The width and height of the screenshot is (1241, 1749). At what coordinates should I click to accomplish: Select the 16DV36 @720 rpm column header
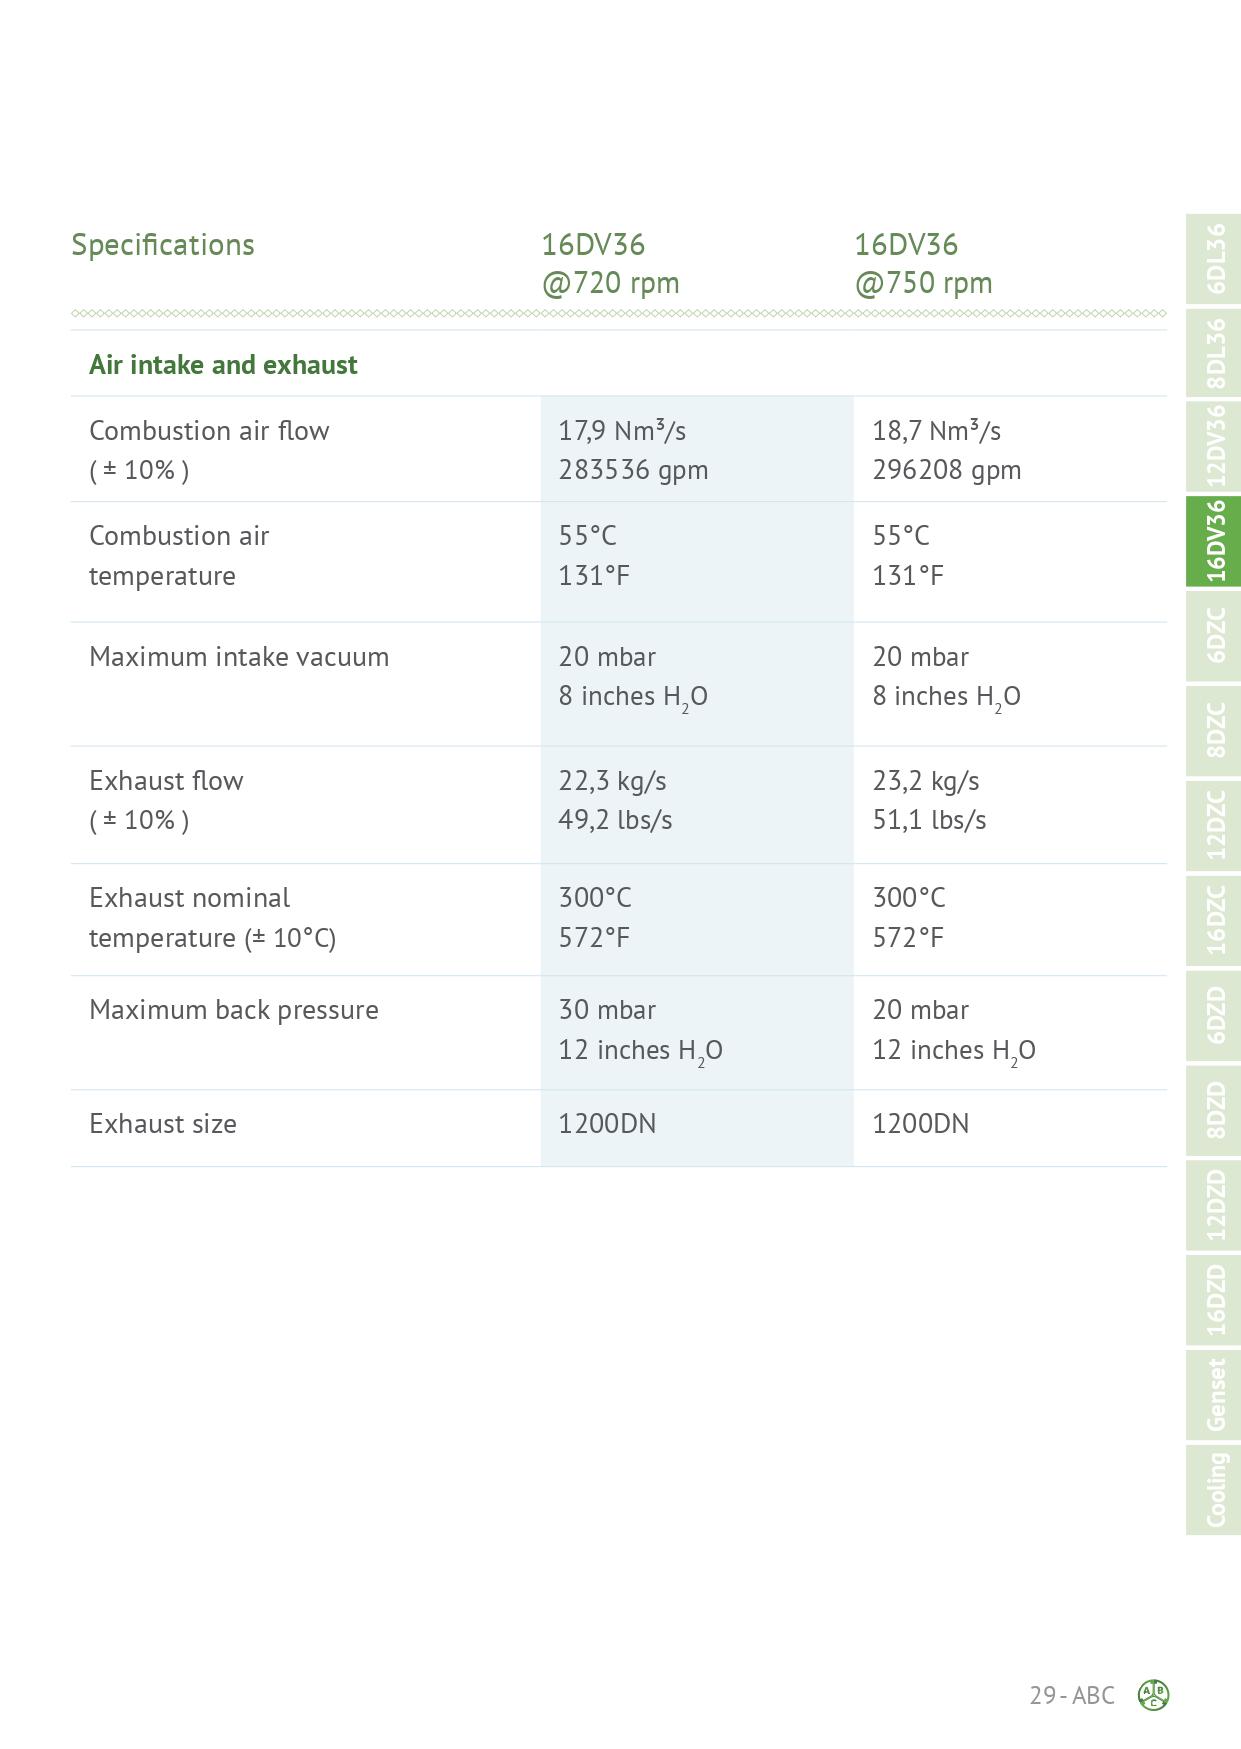pos(610,264)
